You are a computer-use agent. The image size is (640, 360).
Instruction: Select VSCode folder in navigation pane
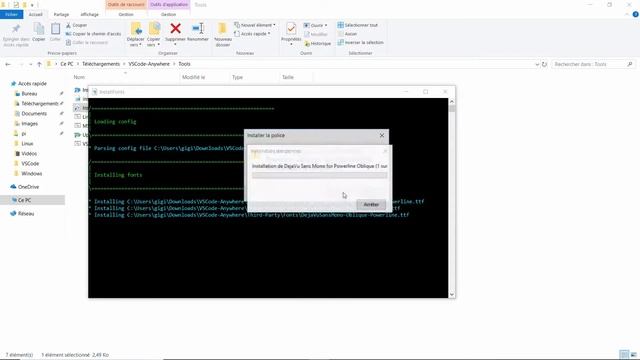(x=30, y=164)
